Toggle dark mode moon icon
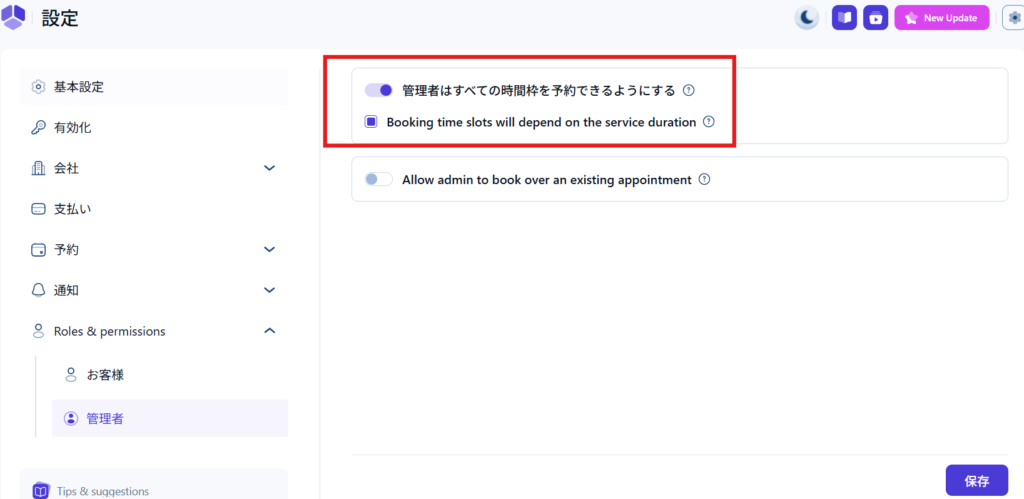The width and height of the screenshot is (1024, 499). coord(807,18)
